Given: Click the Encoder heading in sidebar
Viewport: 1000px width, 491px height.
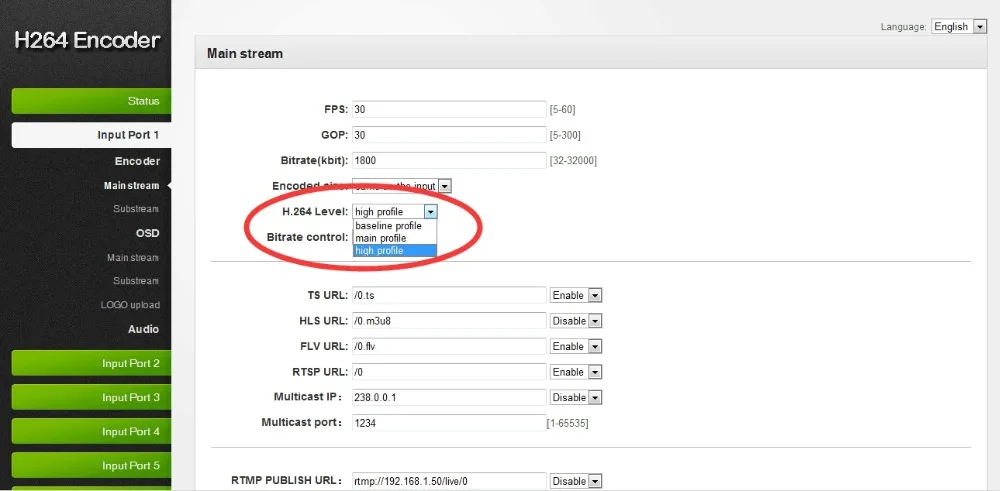Looking at the screenshot, I should 137,161.
